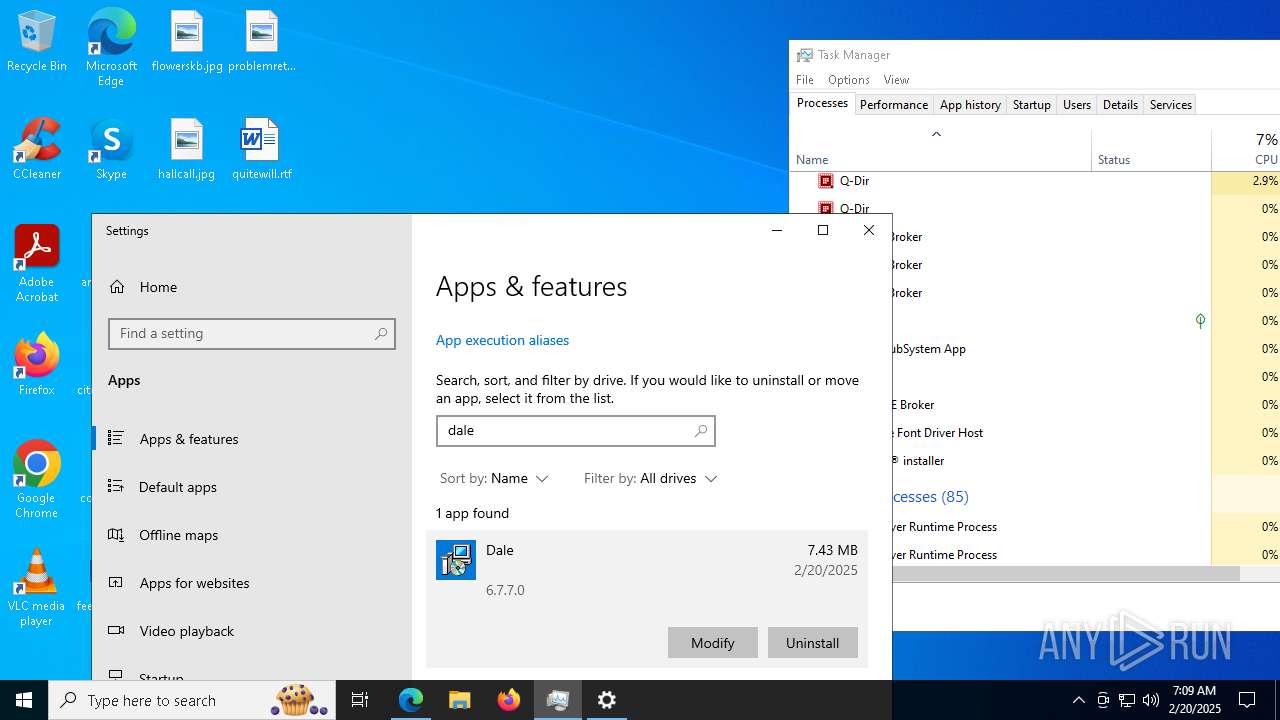Open Google Chrome desktop shortcut
Screen dimensions: 1280x720
(37, 480)
